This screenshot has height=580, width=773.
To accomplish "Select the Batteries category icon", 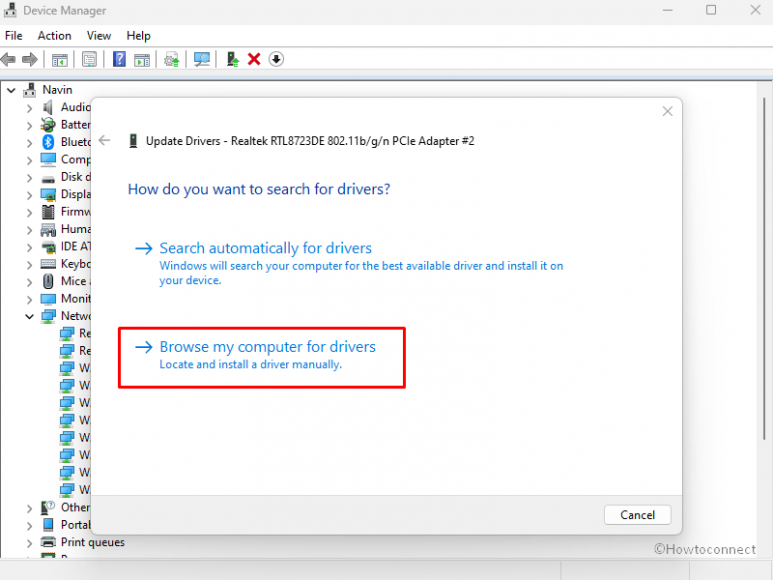I will (x=48, y=125).
